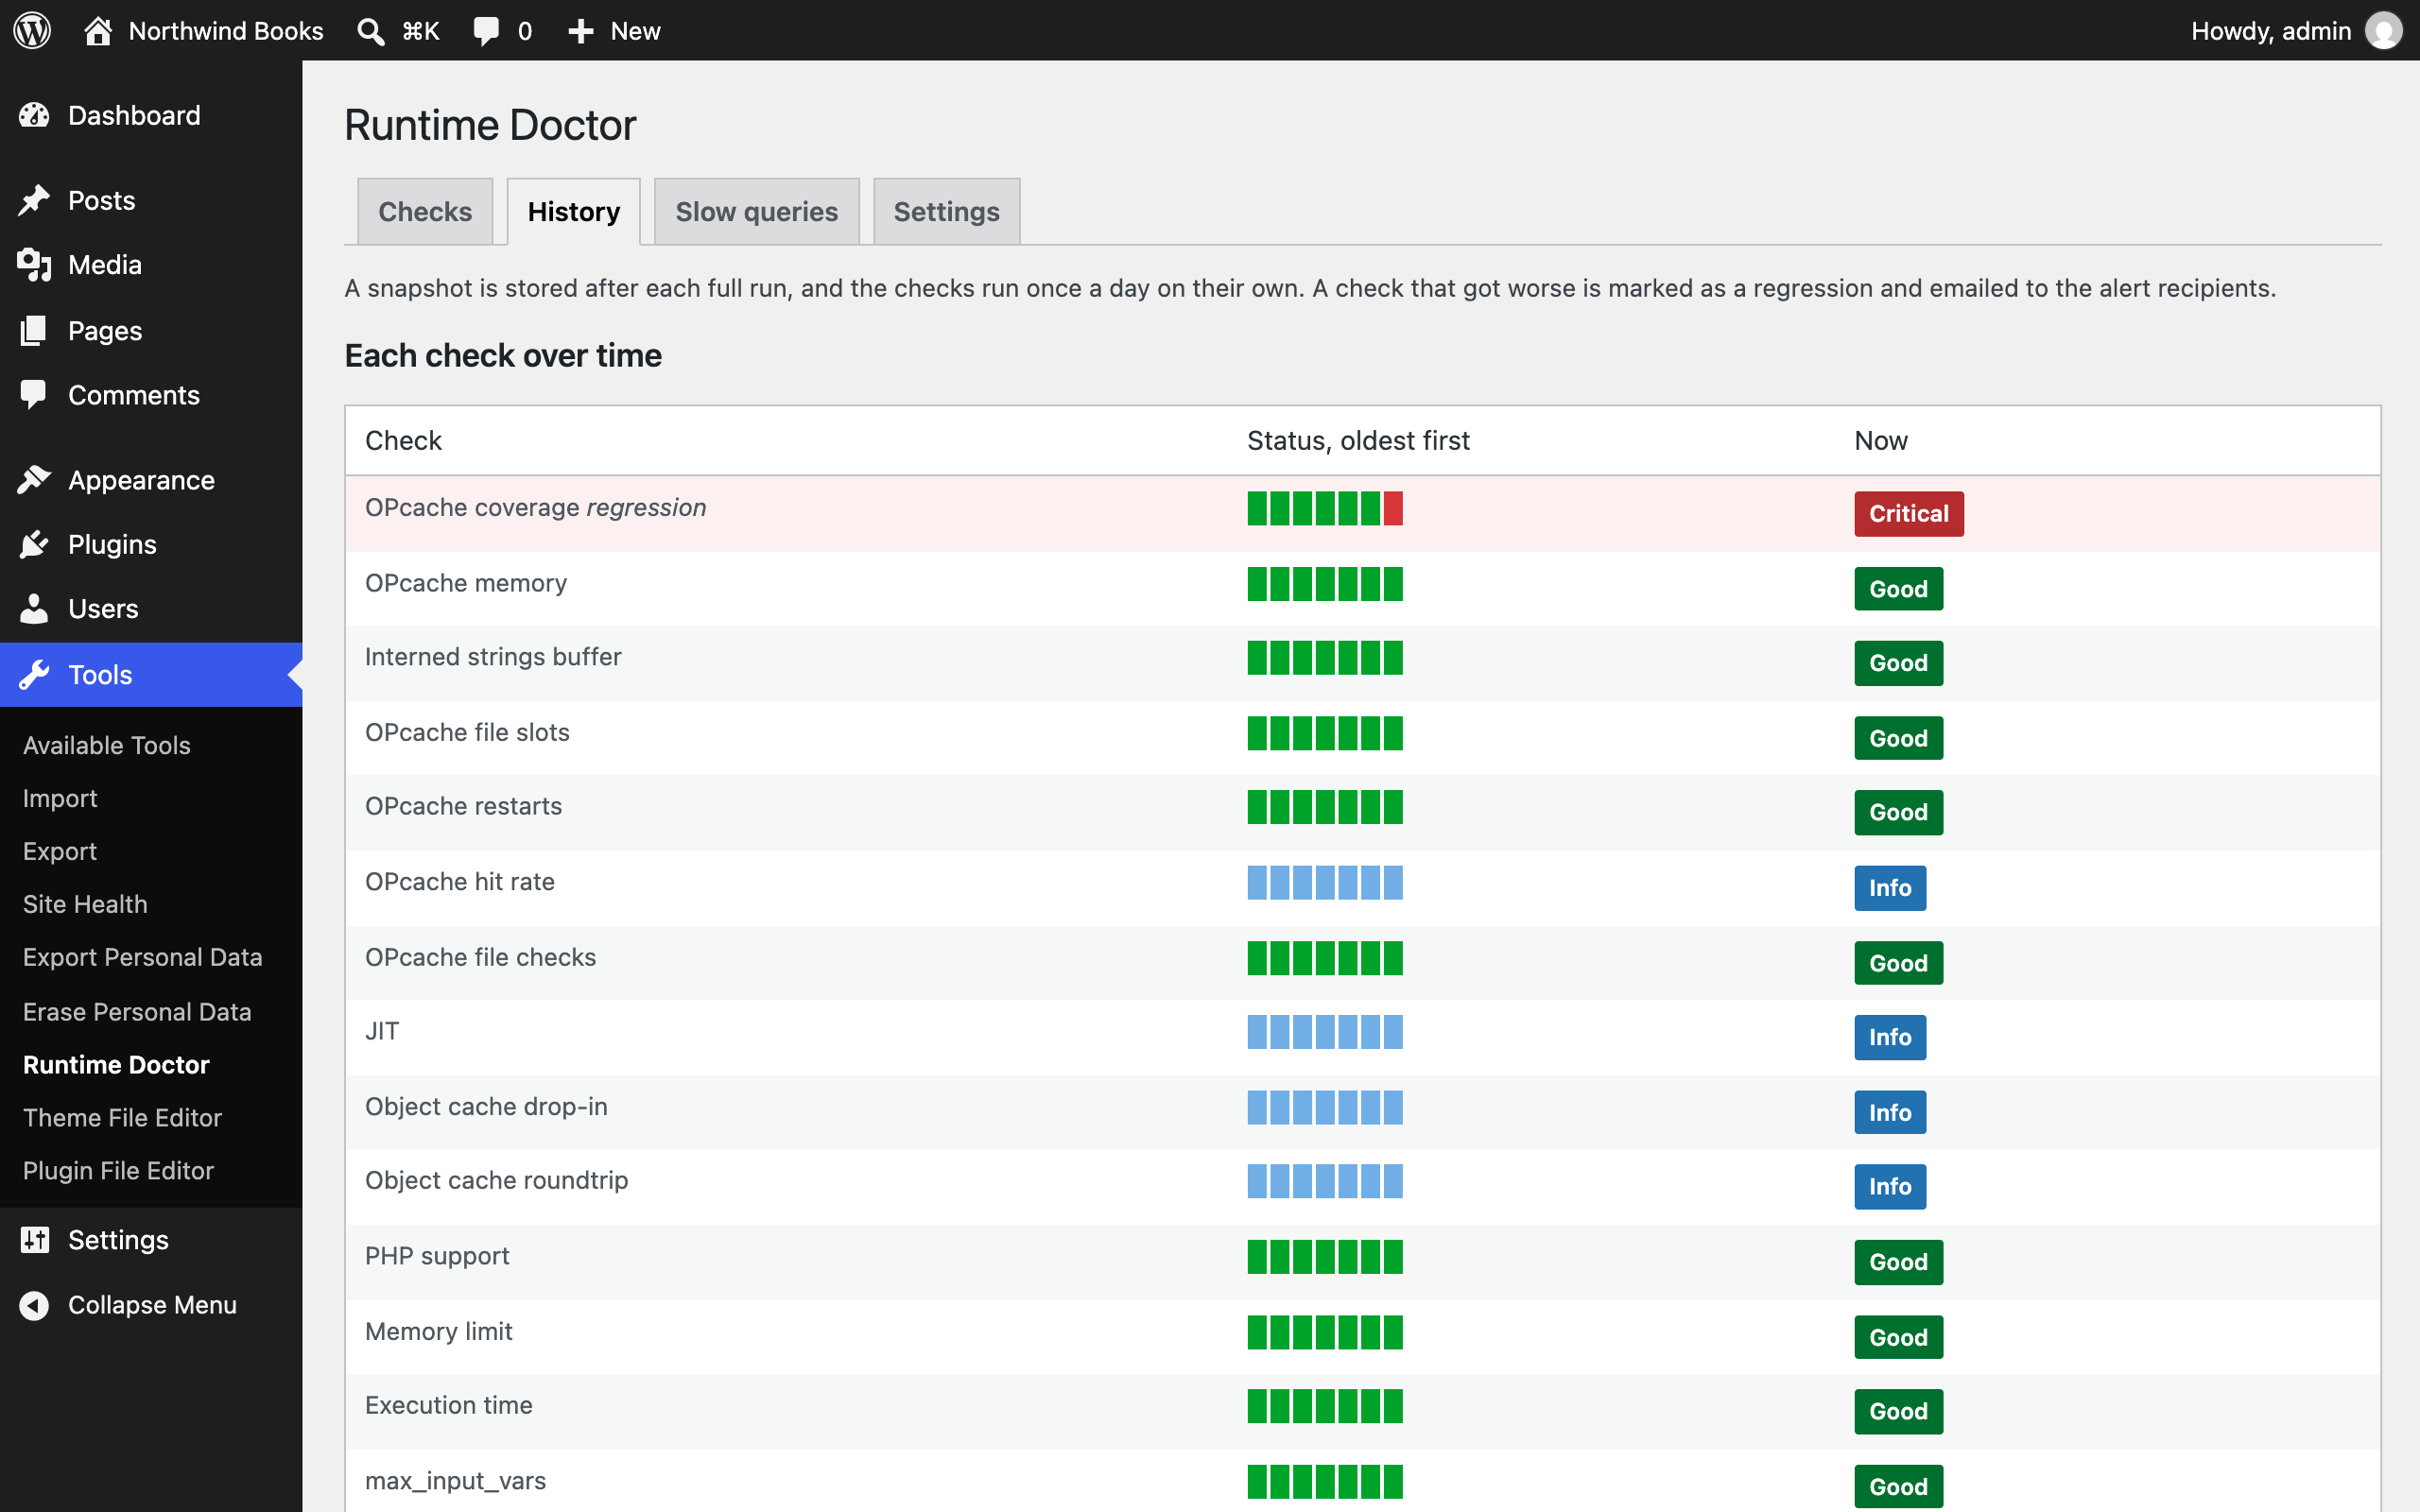Click the green status bar for OPcache restarts
This screenshot has height=1512, width=2420.
(1325, 807)
